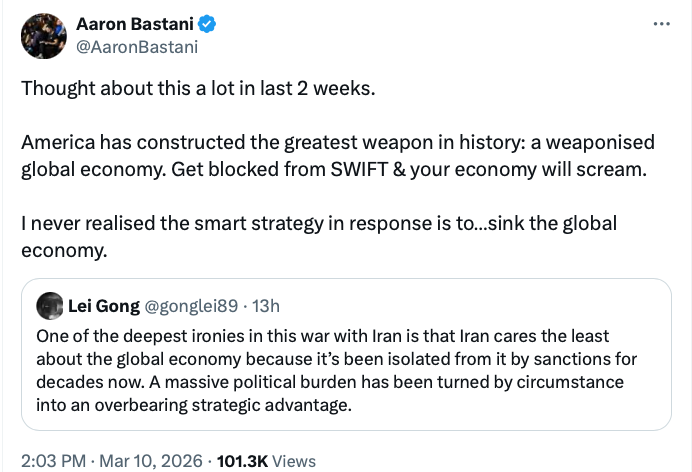692x472 pixels.
Task: Click the Views label
Action: tap(294, 461)
